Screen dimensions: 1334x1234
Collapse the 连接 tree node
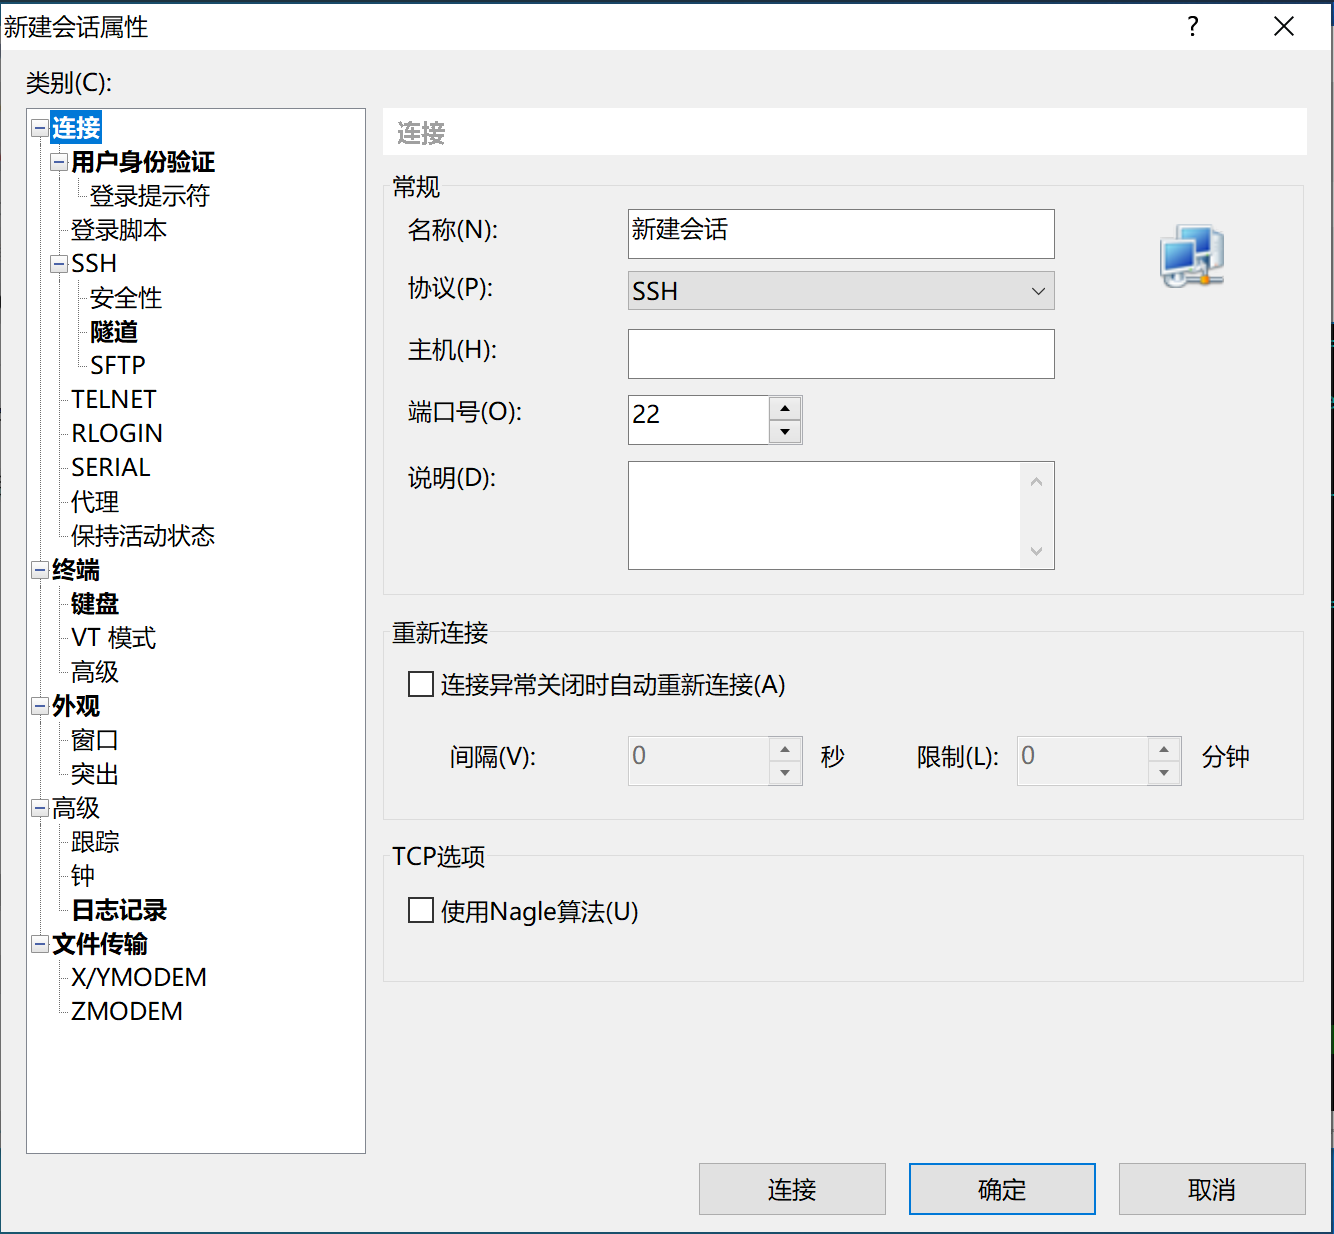(x=40, y=128)
